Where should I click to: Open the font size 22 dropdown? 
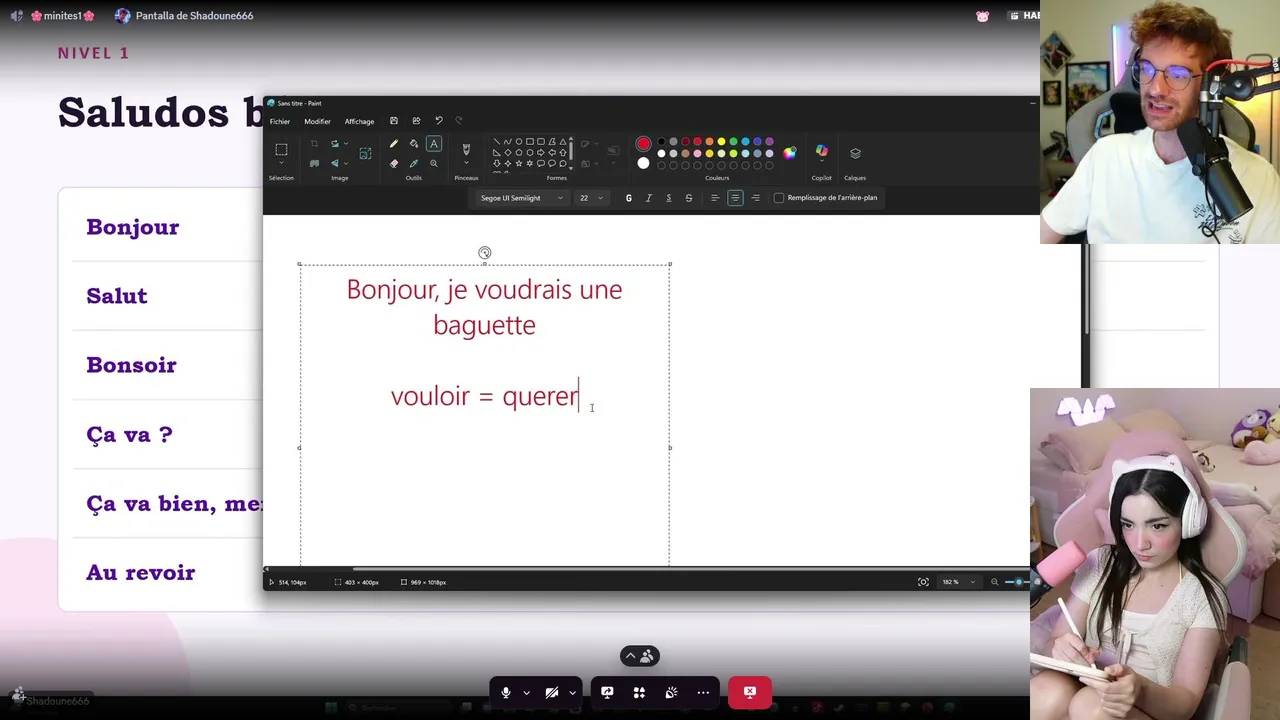591,198
